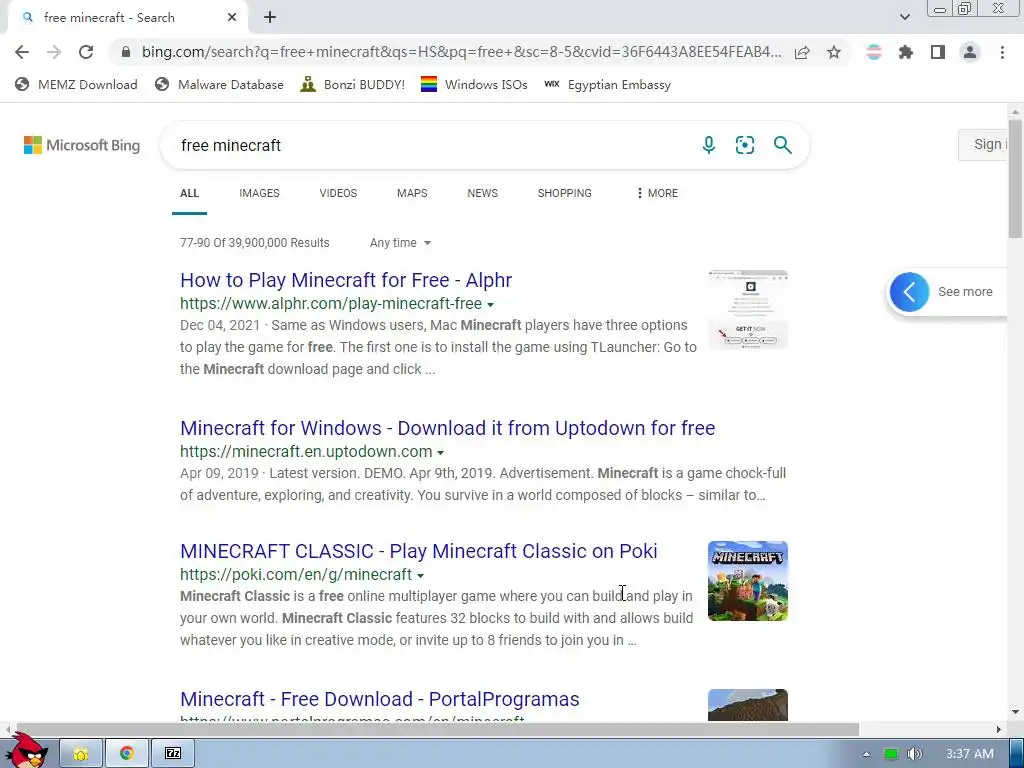Open Alphr result thumbnail image

click(x=748, y=310)
